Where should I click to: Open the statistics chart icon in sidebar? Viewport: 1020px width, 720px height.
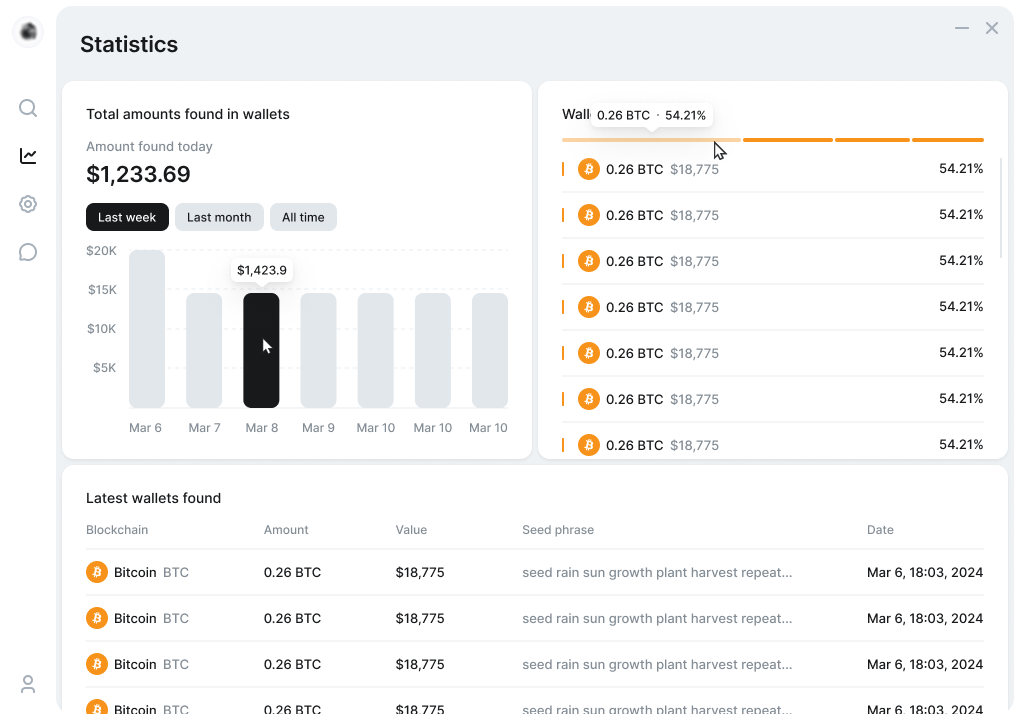(x=28, y=156)
